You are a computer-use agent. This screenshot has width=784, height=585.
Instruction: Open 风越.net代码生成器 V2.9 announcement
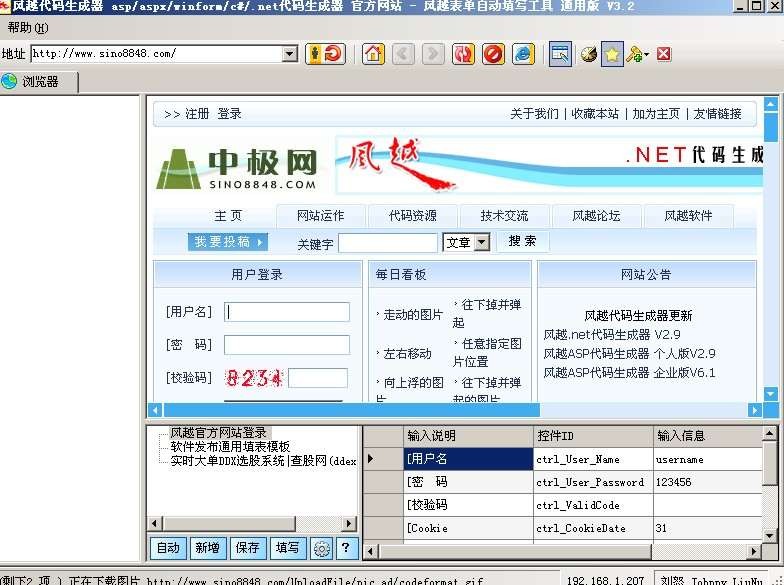(612, 334)
